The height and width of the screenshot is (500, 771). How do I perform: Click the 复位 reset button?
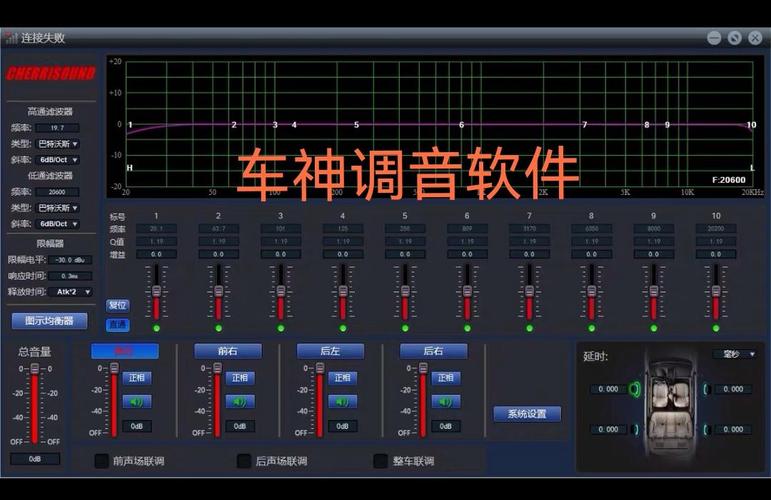(x=117, y=305)
